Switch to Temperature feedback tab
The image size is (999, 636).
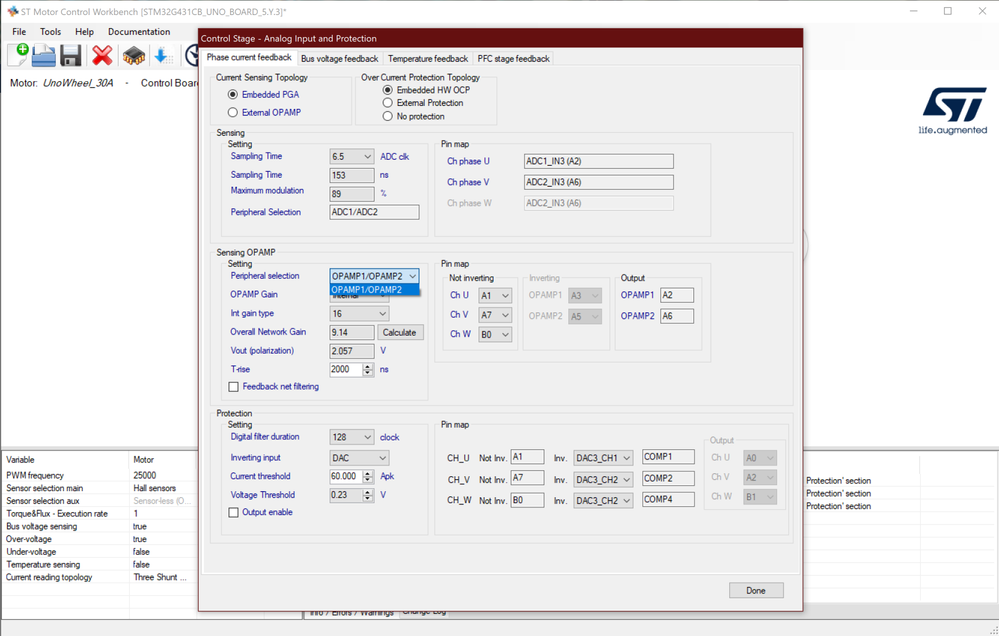pyautogui.click(x=428, y=59)
